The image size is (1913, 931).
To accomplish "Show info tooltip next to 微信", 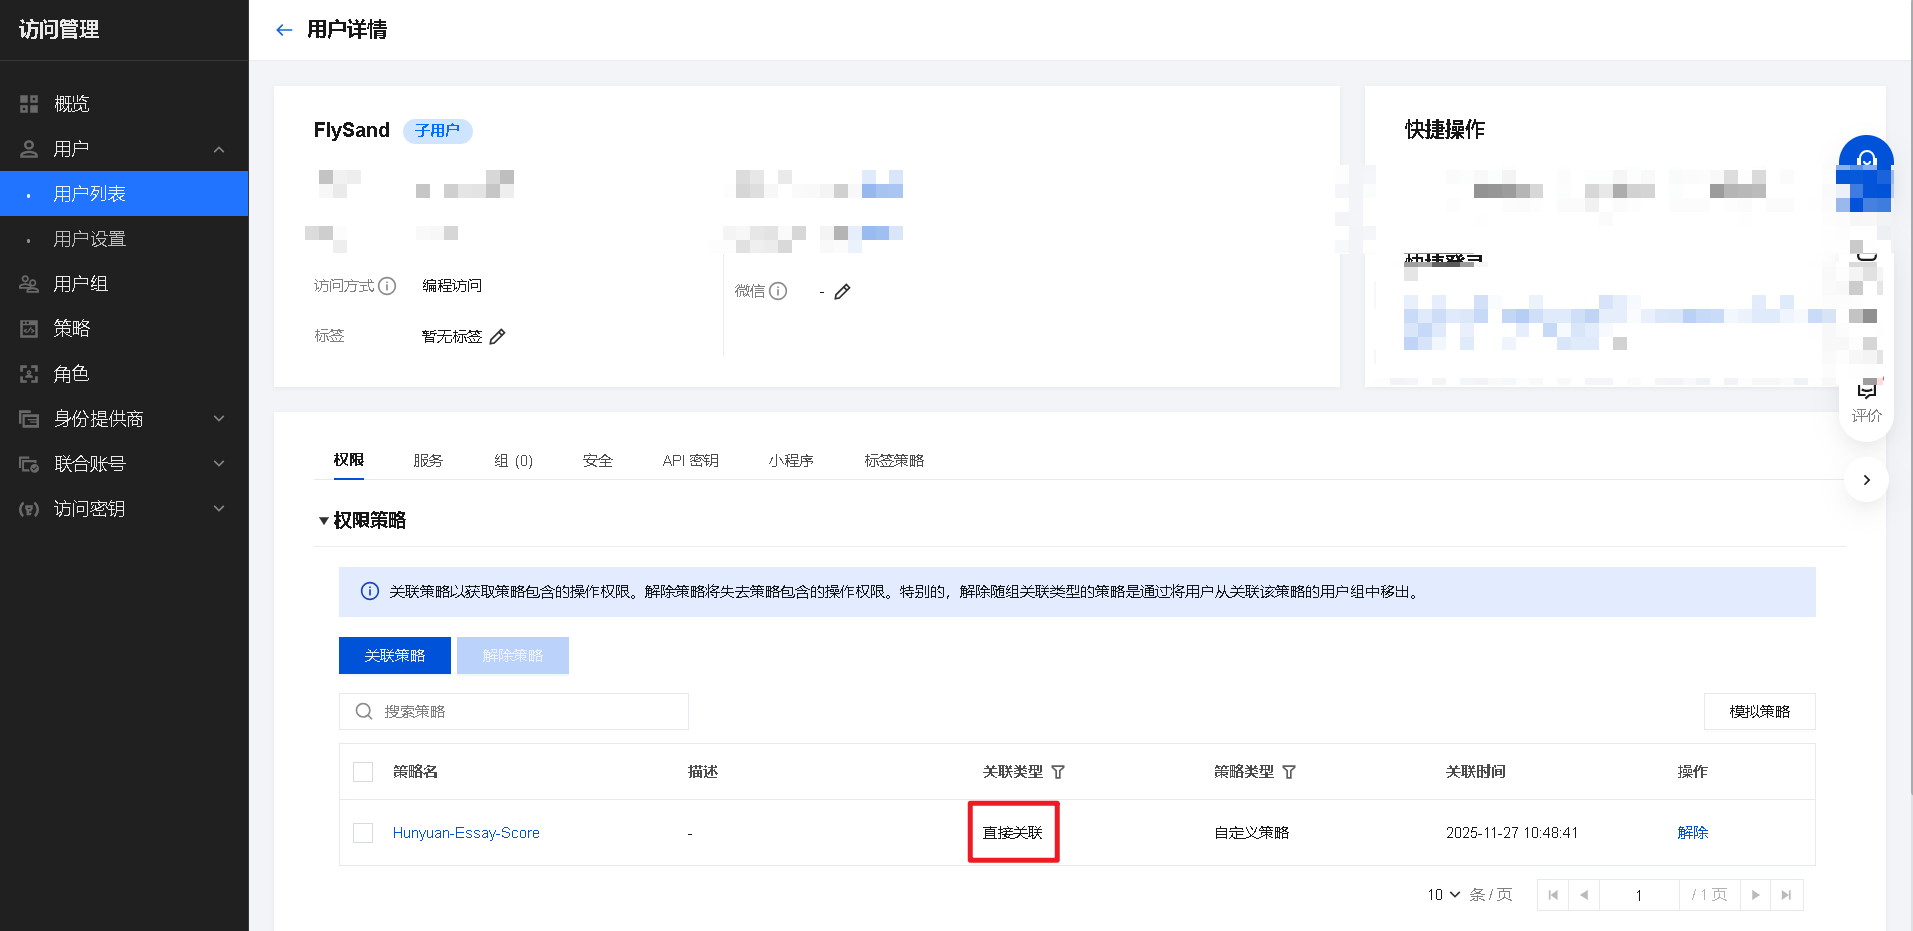I will click(x=778, y=291).
